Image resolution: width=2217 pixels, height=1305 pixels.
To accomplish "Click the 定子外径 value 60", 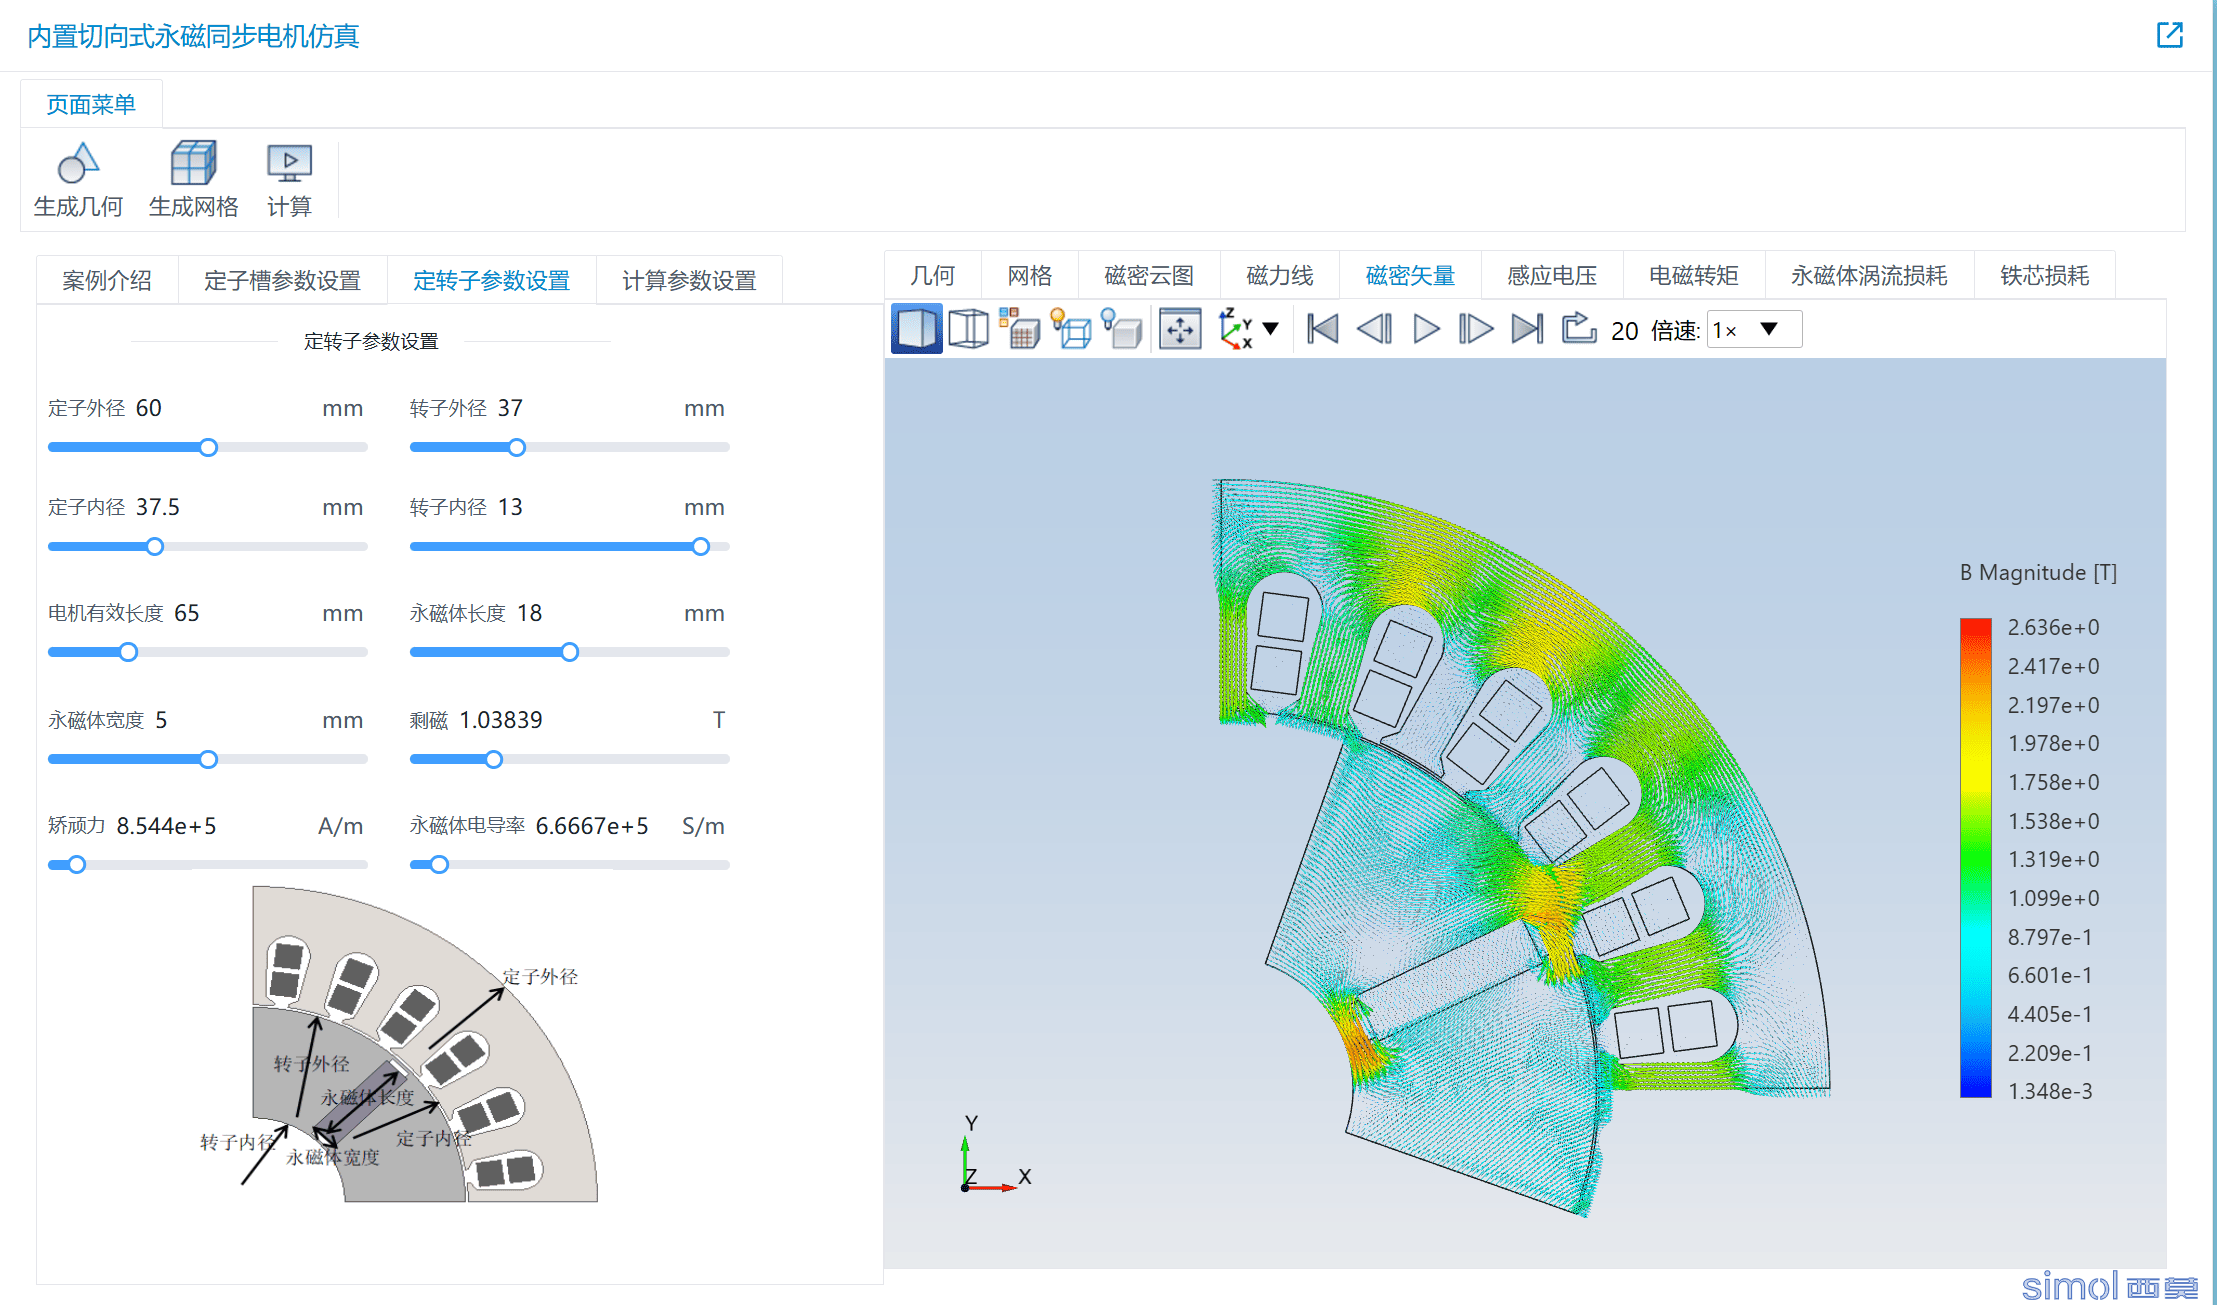I will point(148,408).
